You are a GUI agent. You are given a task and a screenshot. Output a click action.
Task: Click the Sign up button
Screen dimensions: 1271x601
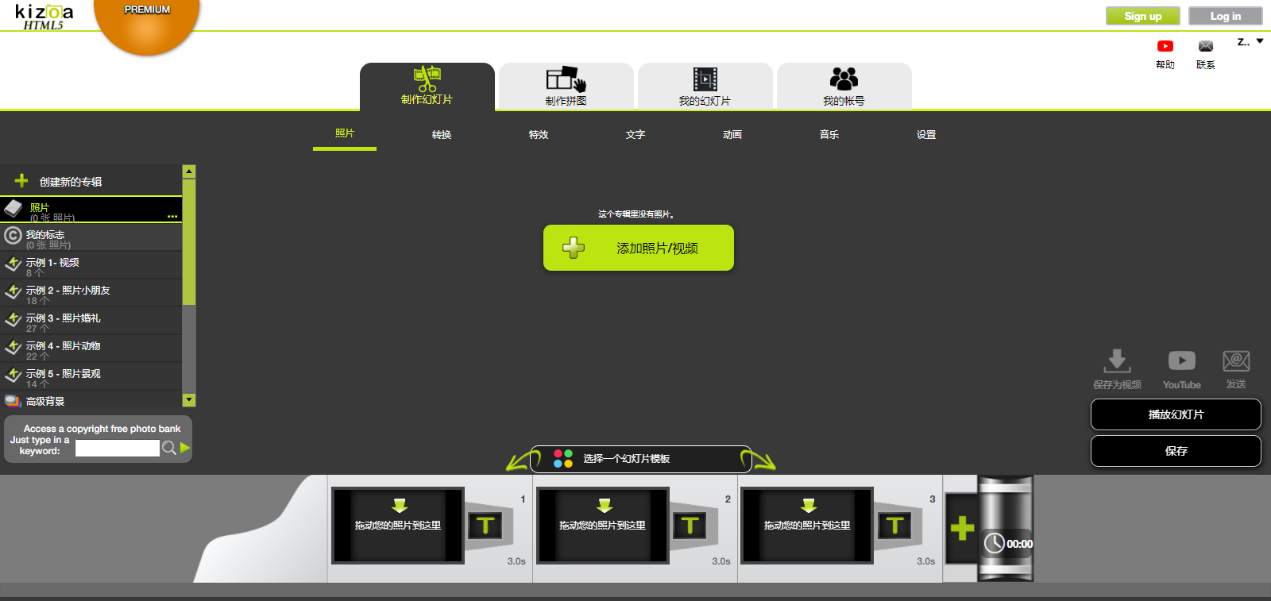(x=1143, y=16)
